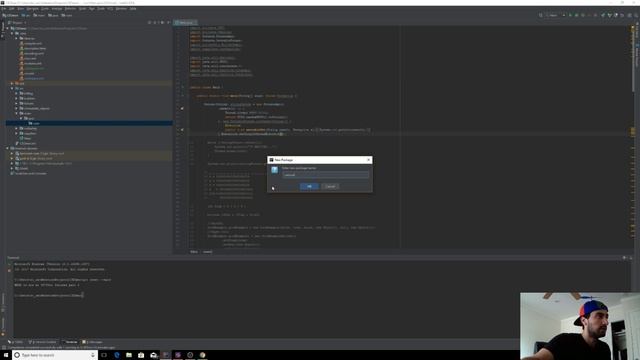Open the Terminal panel gear settings icon

(x=624, y=258)
